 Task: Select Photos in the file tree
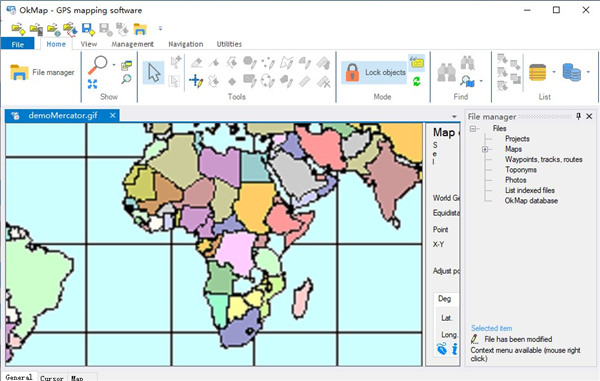pyautogui.click(x=515, y=180)
